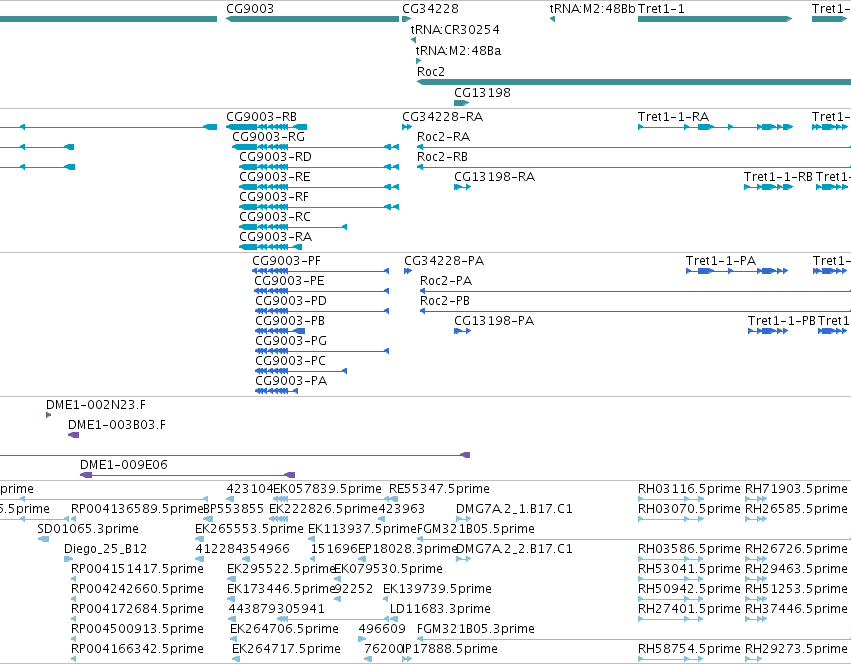Open the EK264717.5prime EST label
851x664 pixels.
(287, 649)
